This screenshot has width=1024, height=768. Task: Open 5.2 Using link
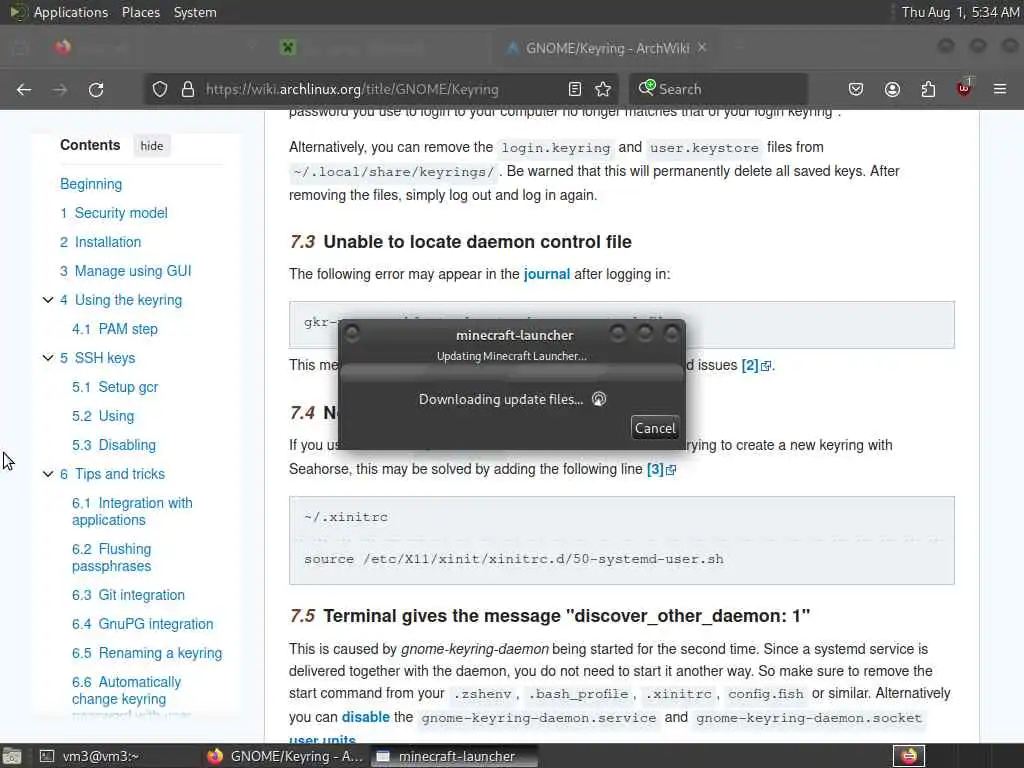click(x=103, y=416)
